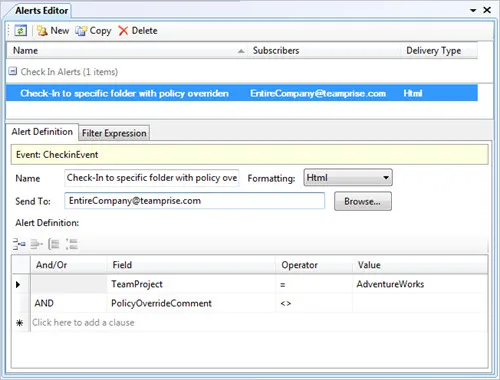
Task: Click the PolicyOverrideComment field cell
Action: click(x=191, y=303)
